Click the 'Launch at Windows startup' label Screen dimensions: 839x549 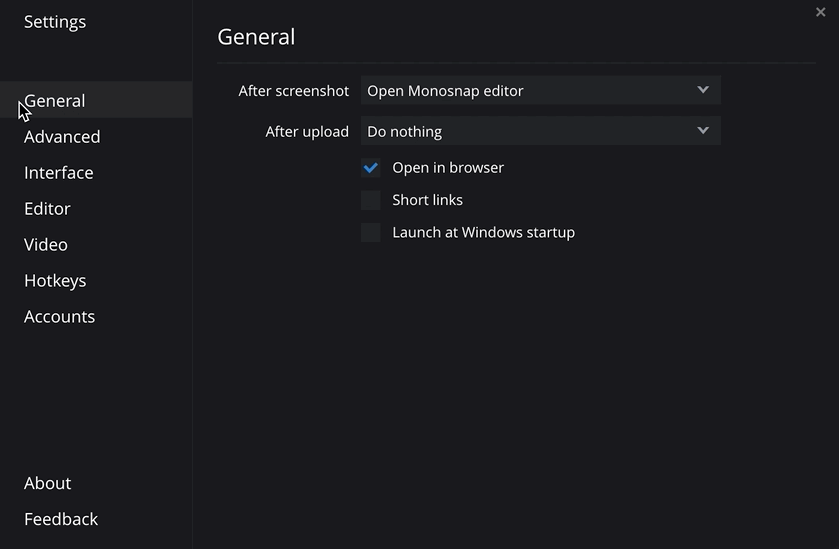point(483,233)
